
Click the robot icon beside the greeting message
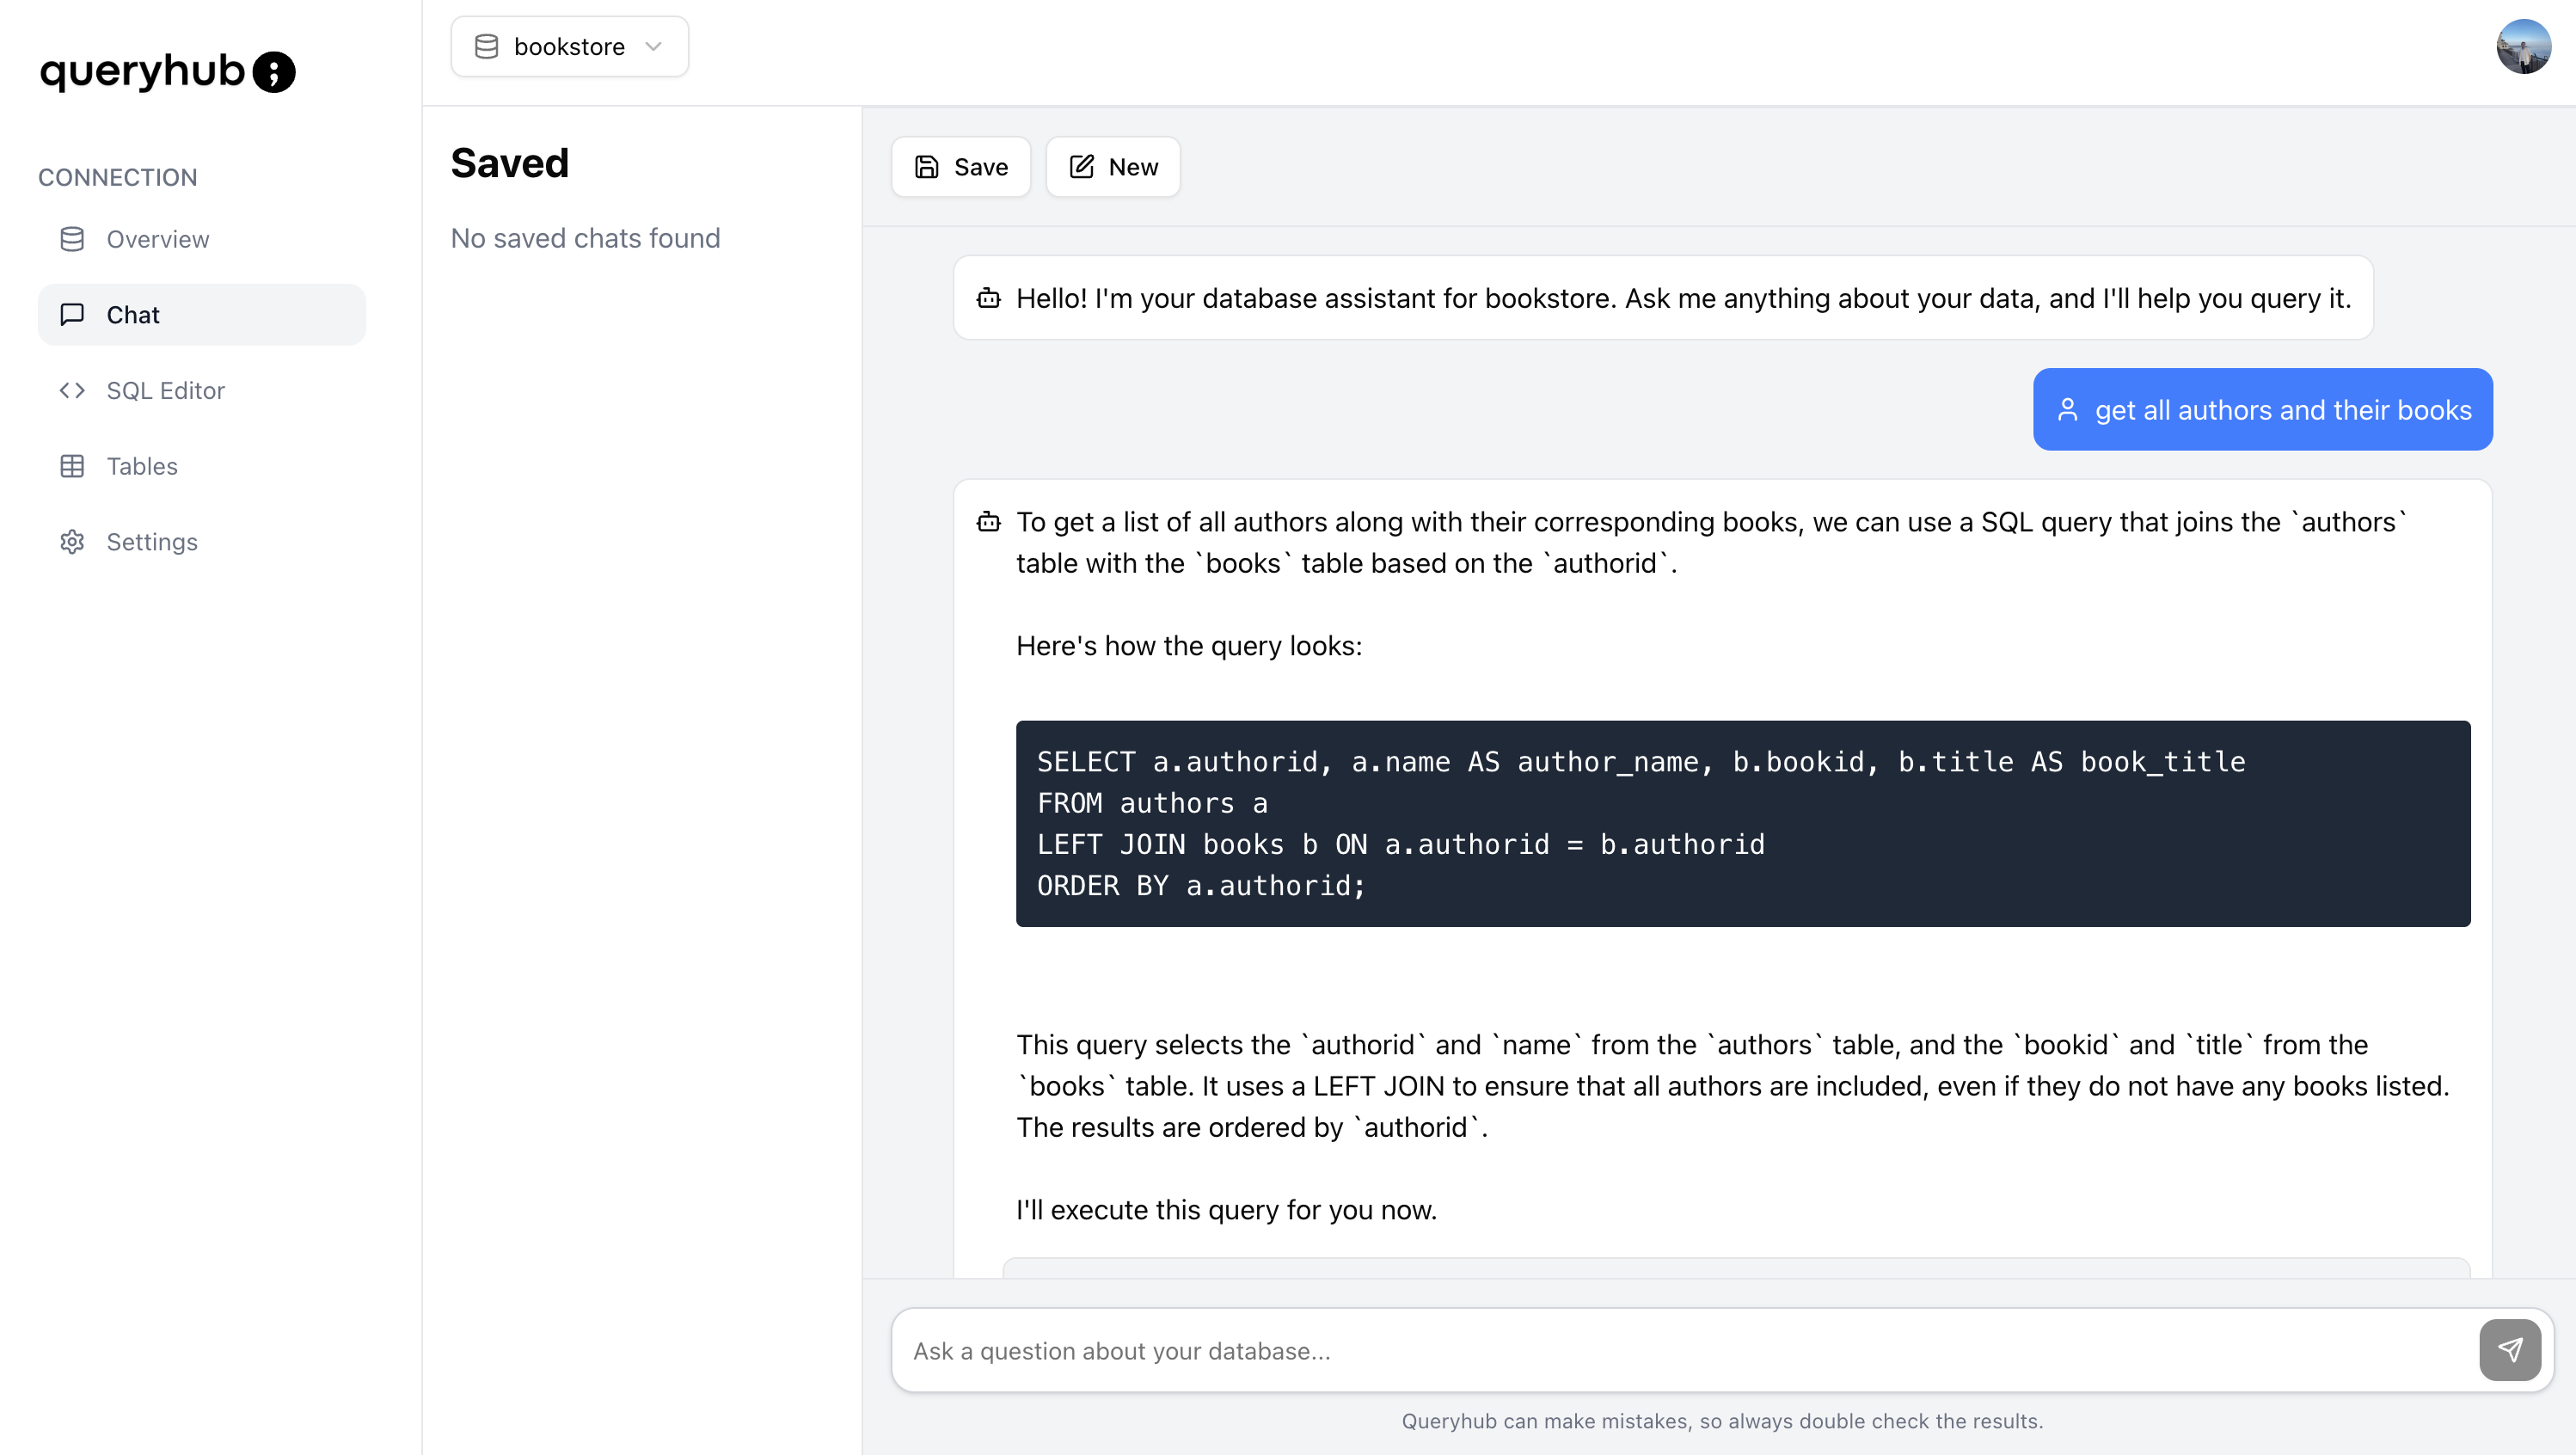[x=987, y=297]
